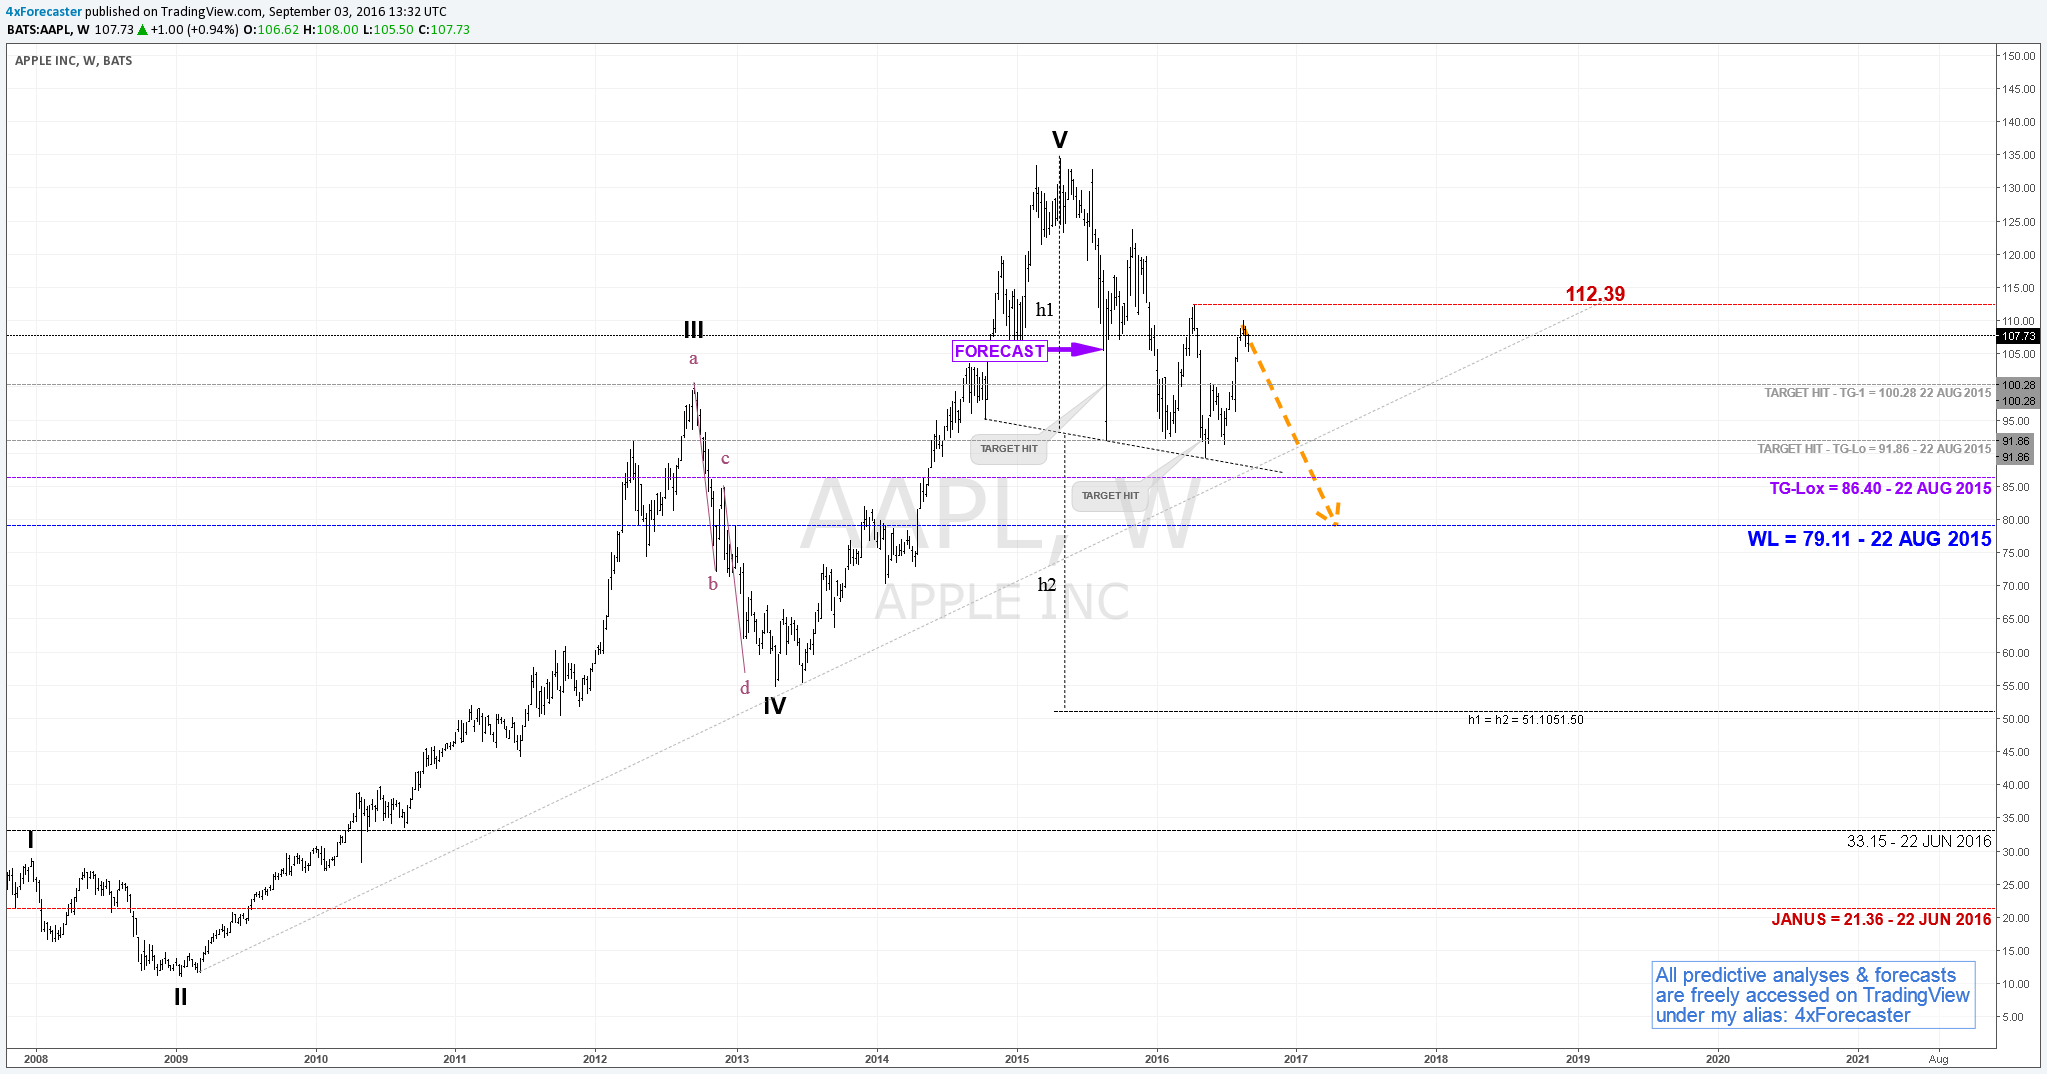Click 2013 on the time axis

737,1059
